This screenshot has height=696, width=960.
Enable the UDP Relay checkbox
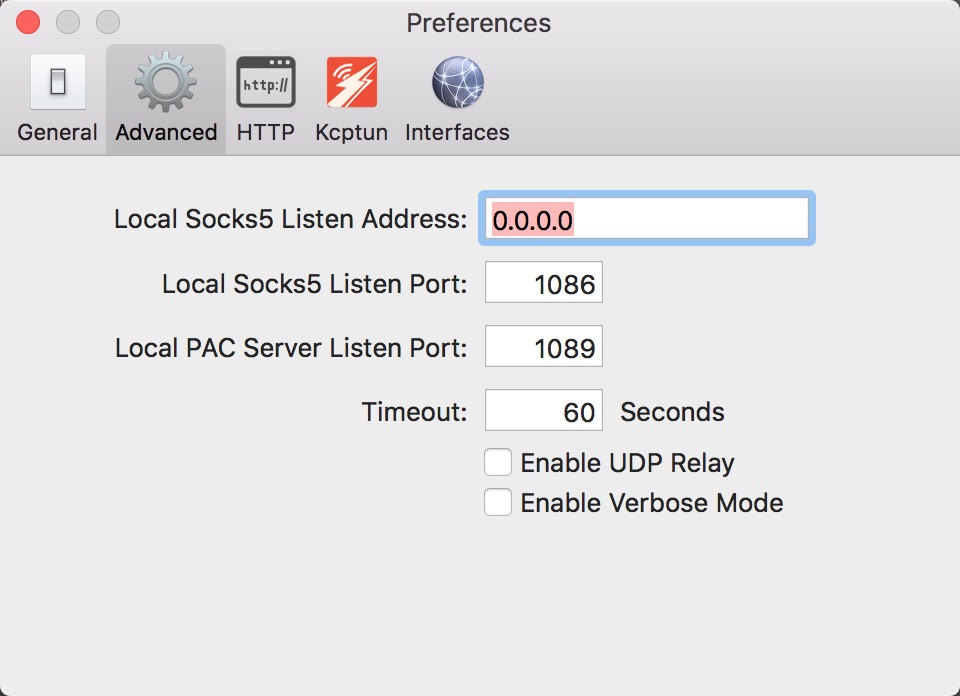pos(498,463)
